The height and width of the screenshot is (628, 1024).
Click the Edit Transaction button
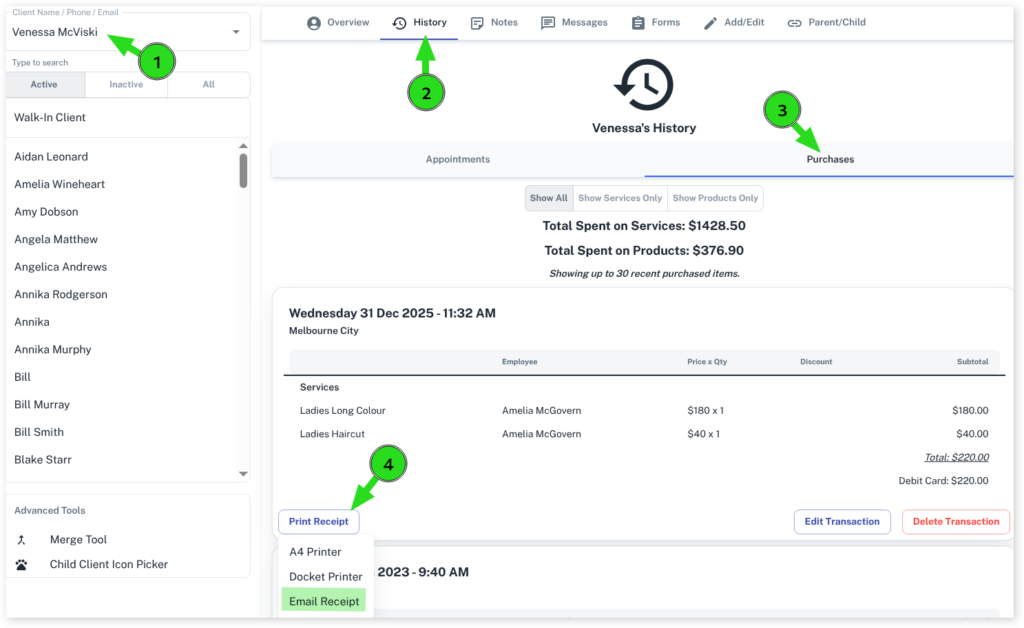[x=842, y=522]
